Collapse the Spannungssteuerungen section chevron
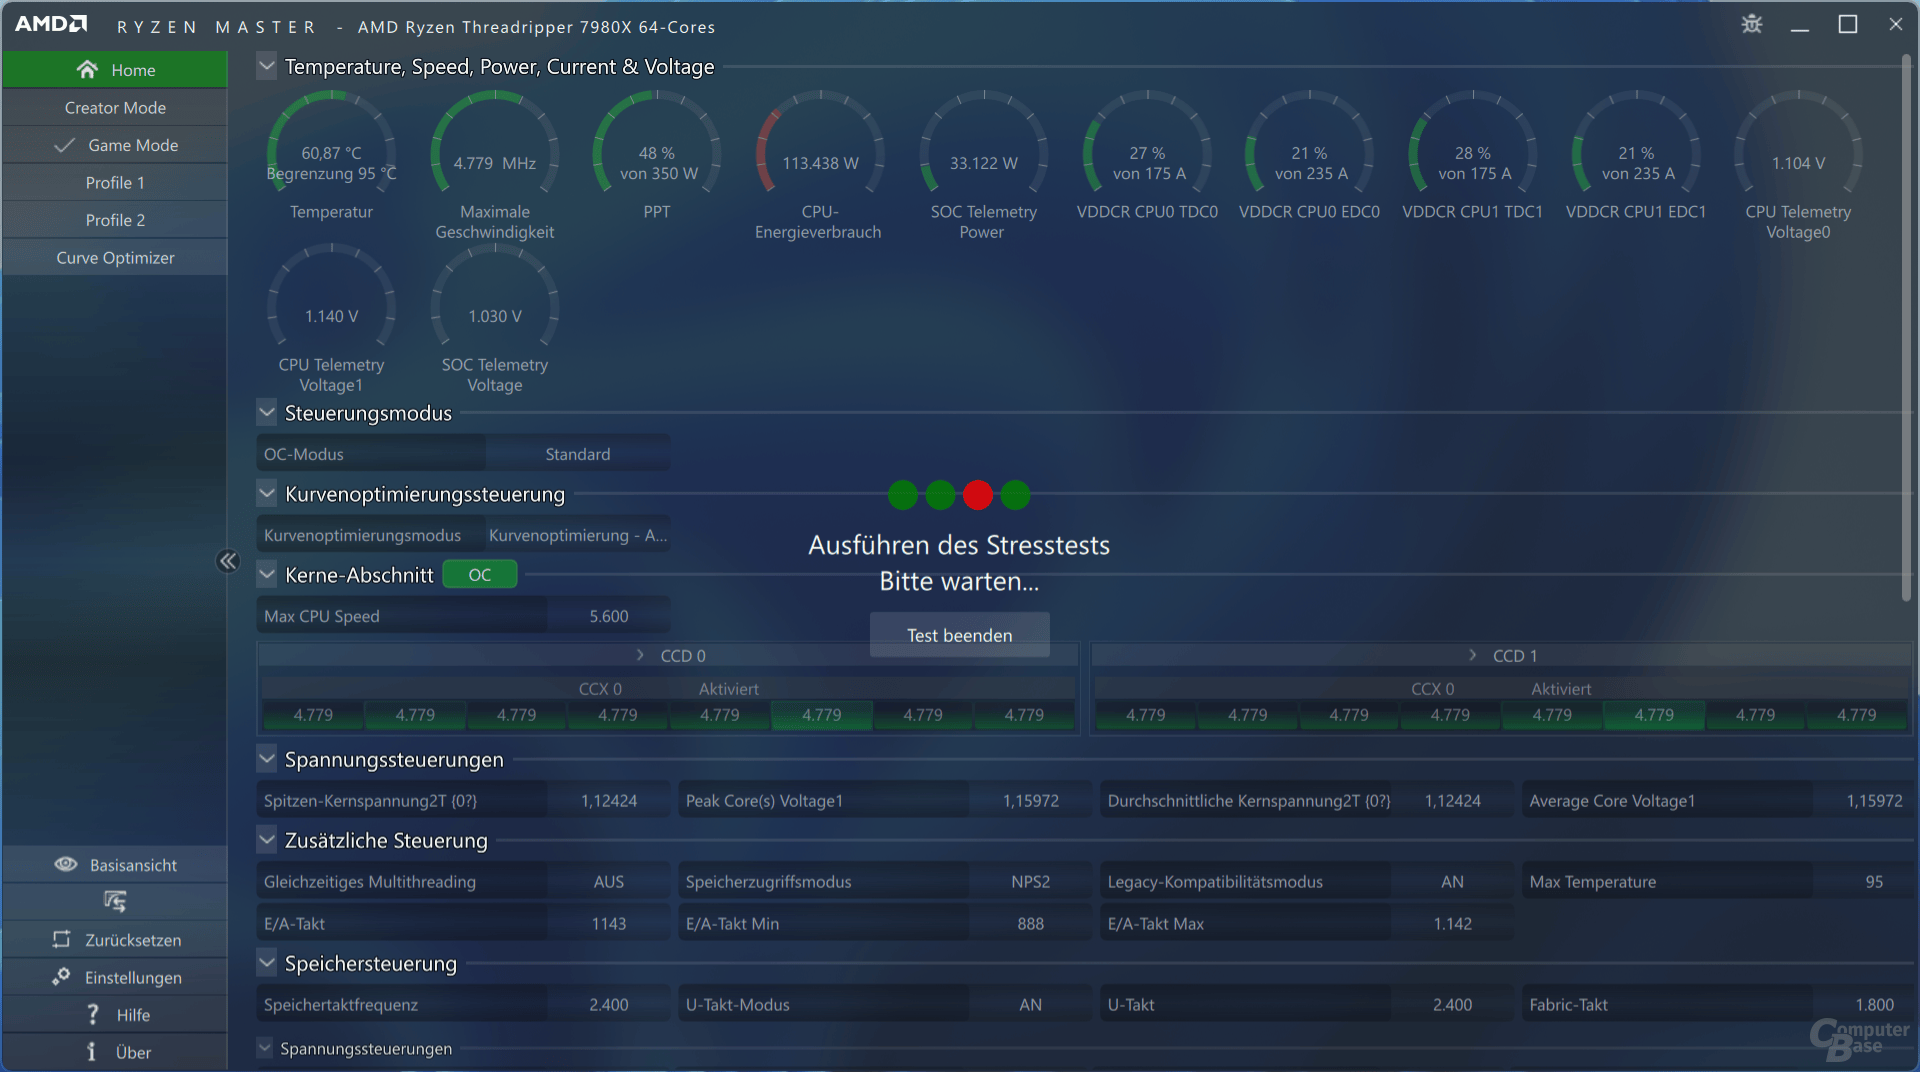Image resolution: width=1920 pixels, height=1072 pixels. tap(266, 760)
